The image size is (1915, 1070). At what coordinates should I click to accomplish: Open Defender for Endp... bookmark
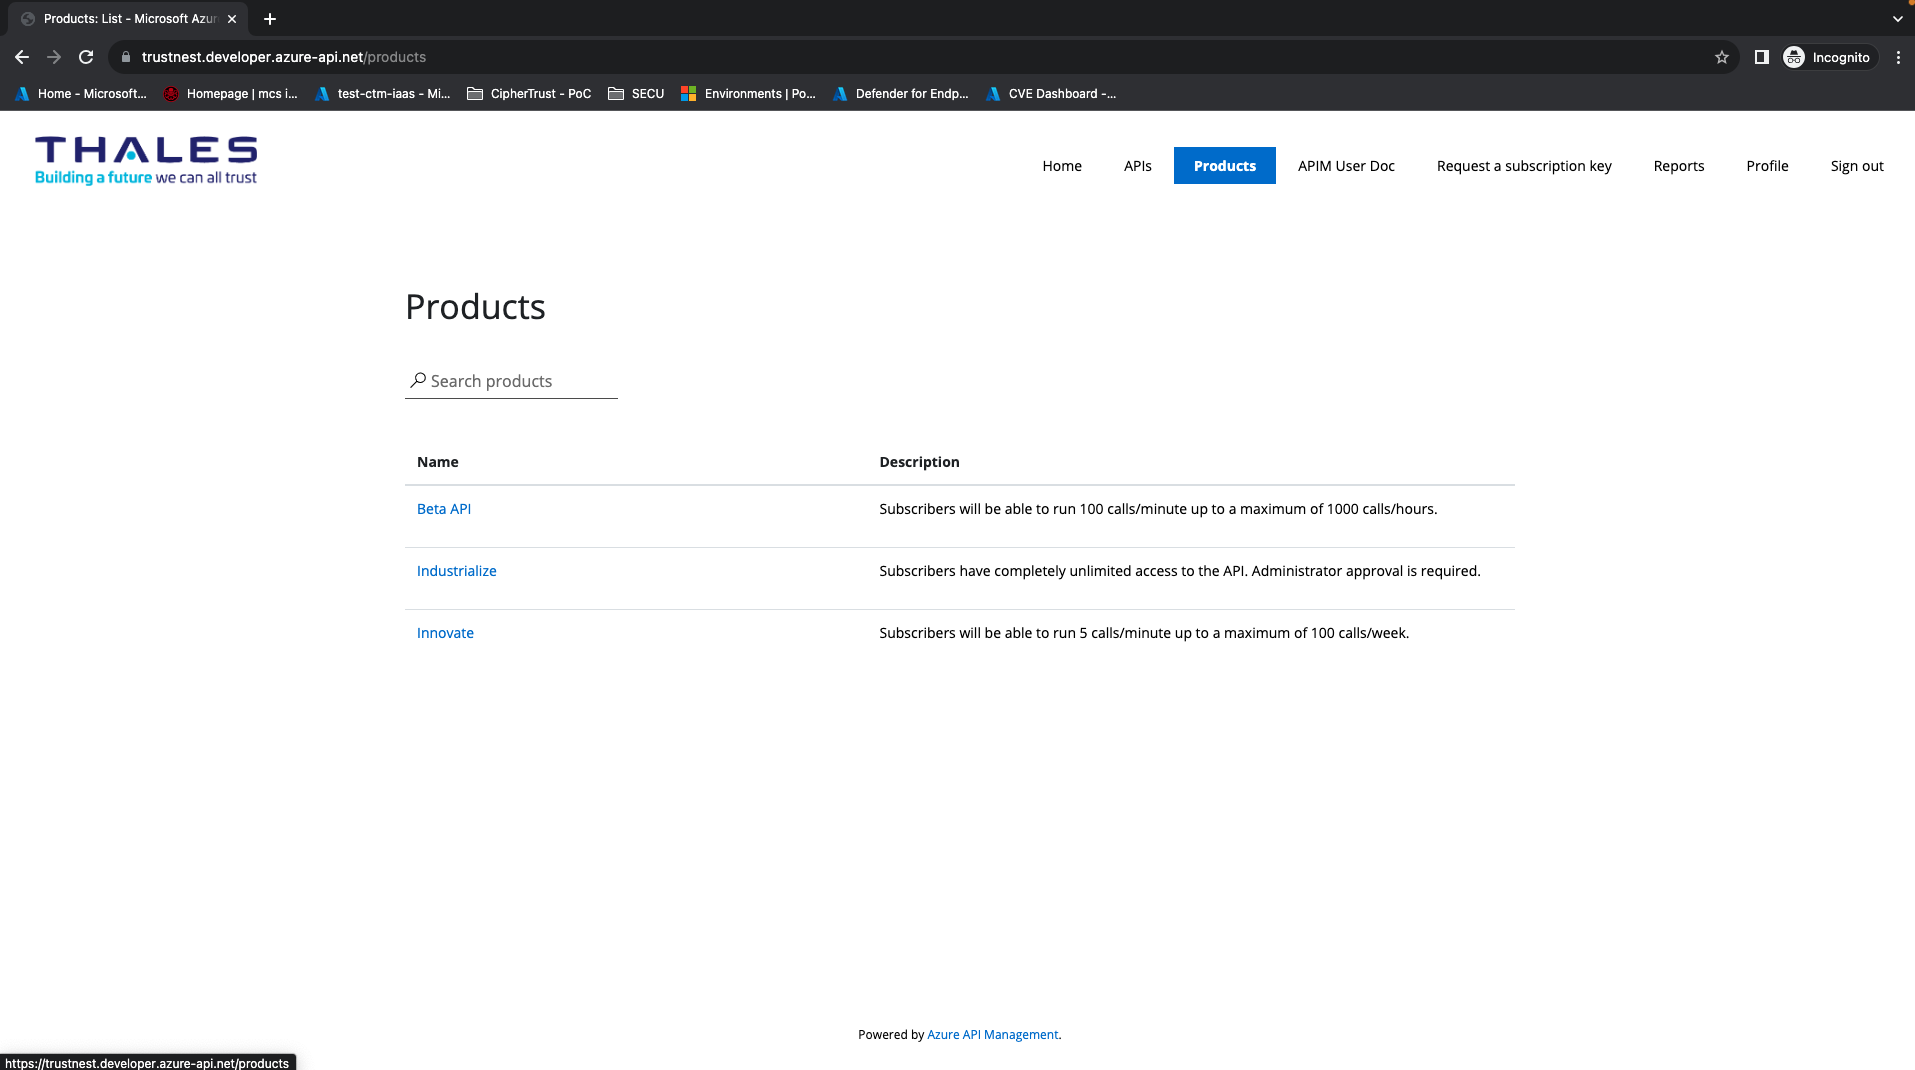pos(901,94)
